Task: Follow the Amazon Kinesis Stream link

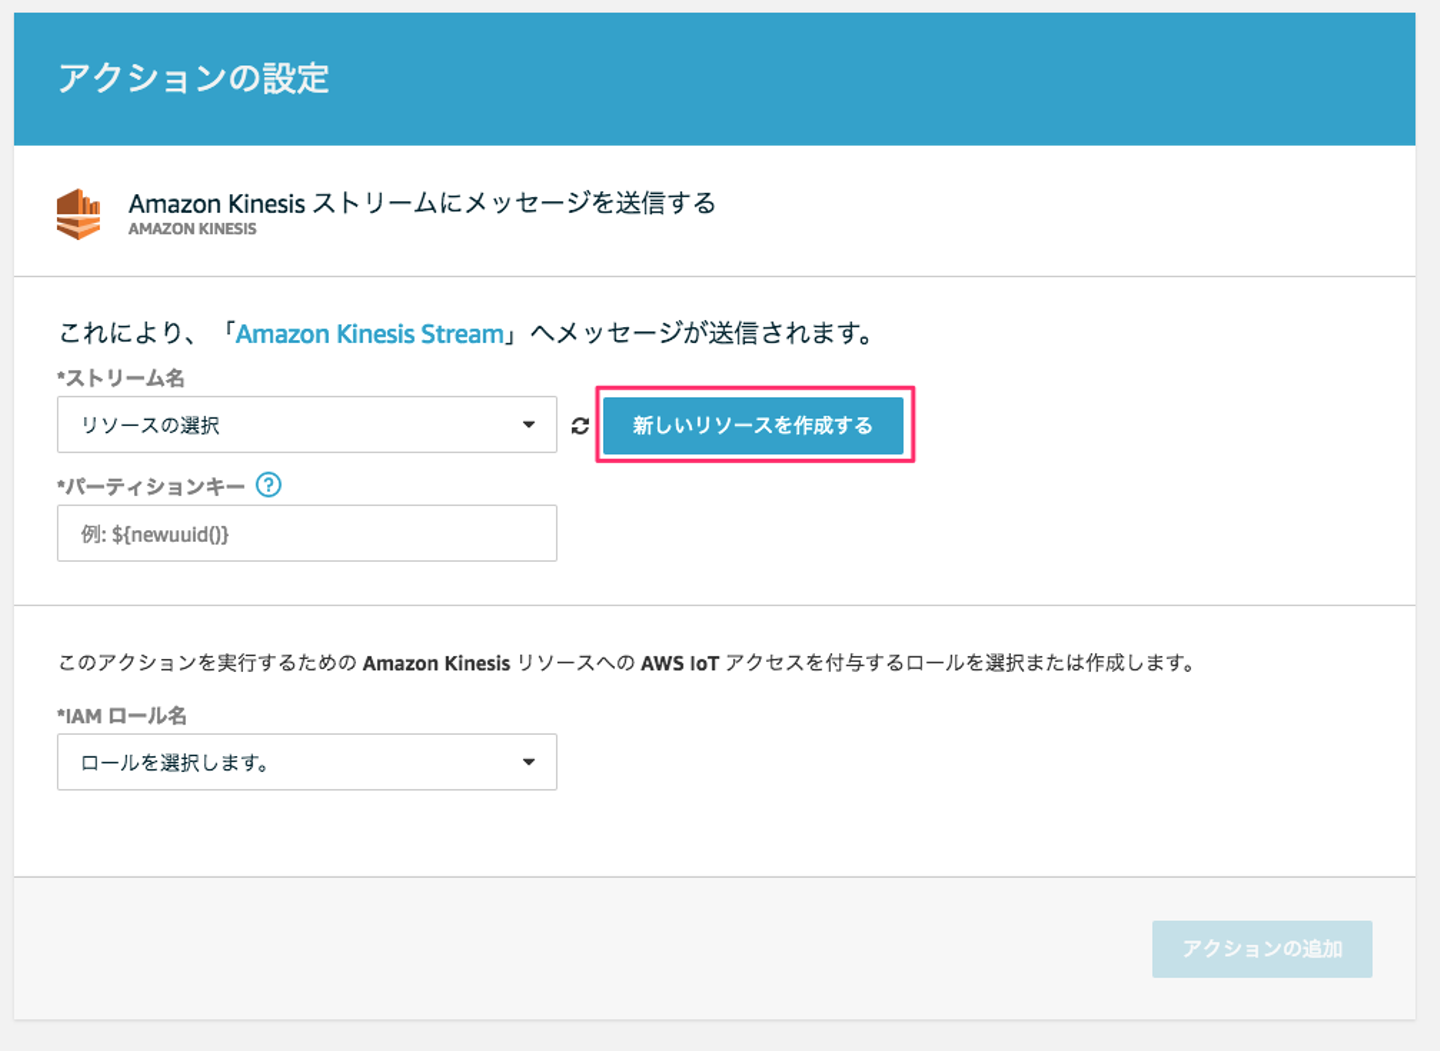Action: coord(370,334)
